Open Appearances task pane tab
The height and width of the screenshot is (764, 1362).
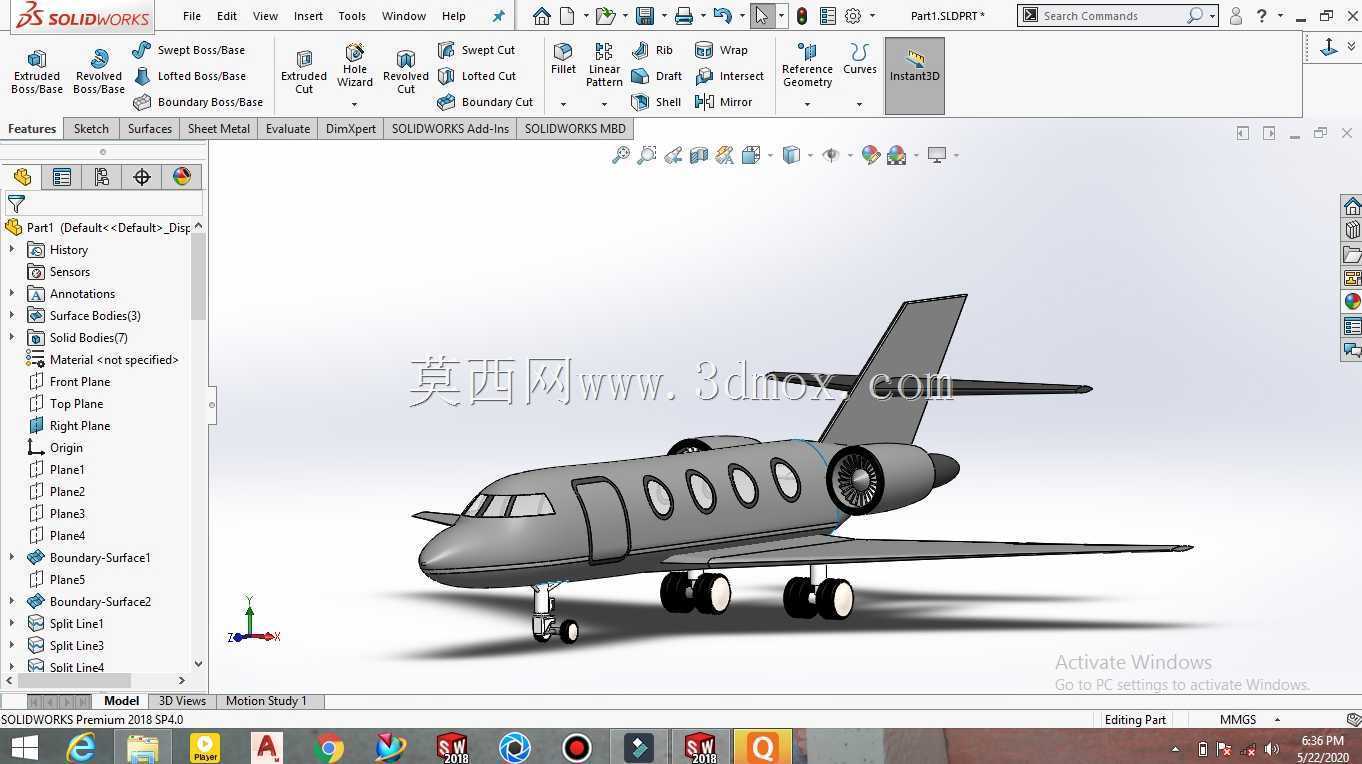click(1352, 301)
